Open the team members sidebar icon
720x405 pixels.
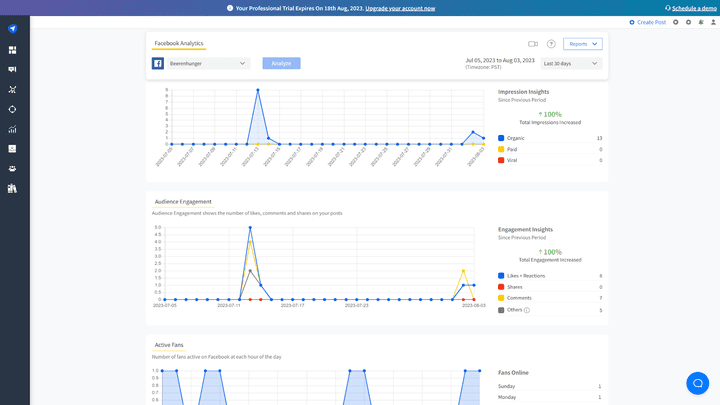click(x=13, y=168)
